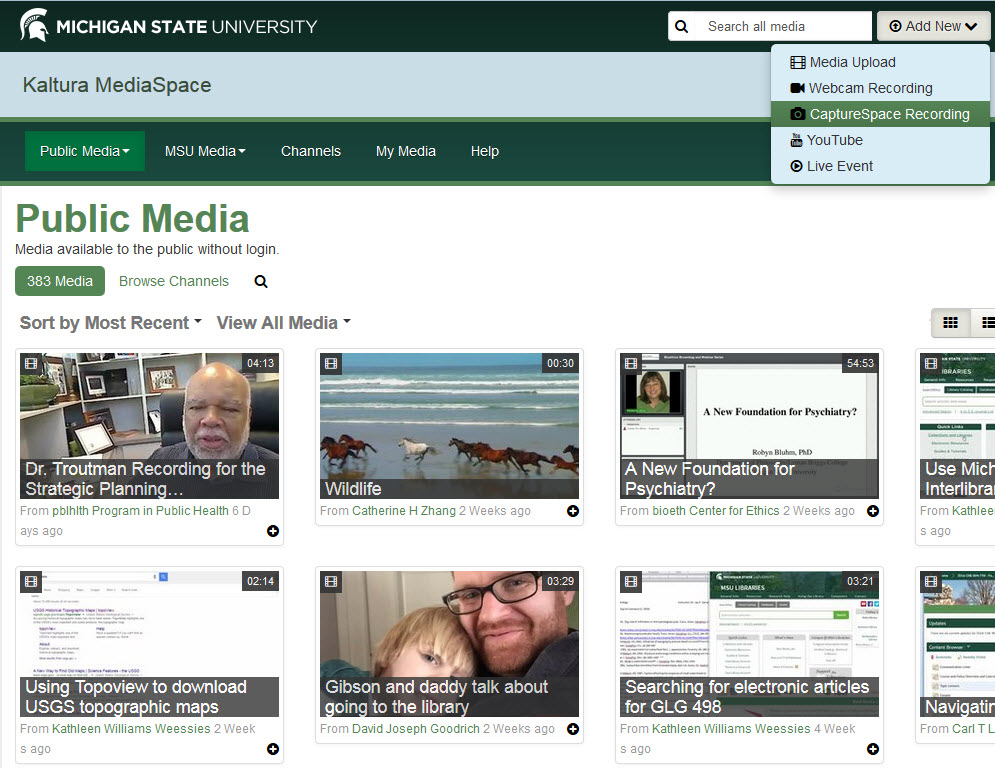The height and width of the screenshot is (768, 995).
Task: Click author link David Joseph Goodrich
Action: coord(416,729)
